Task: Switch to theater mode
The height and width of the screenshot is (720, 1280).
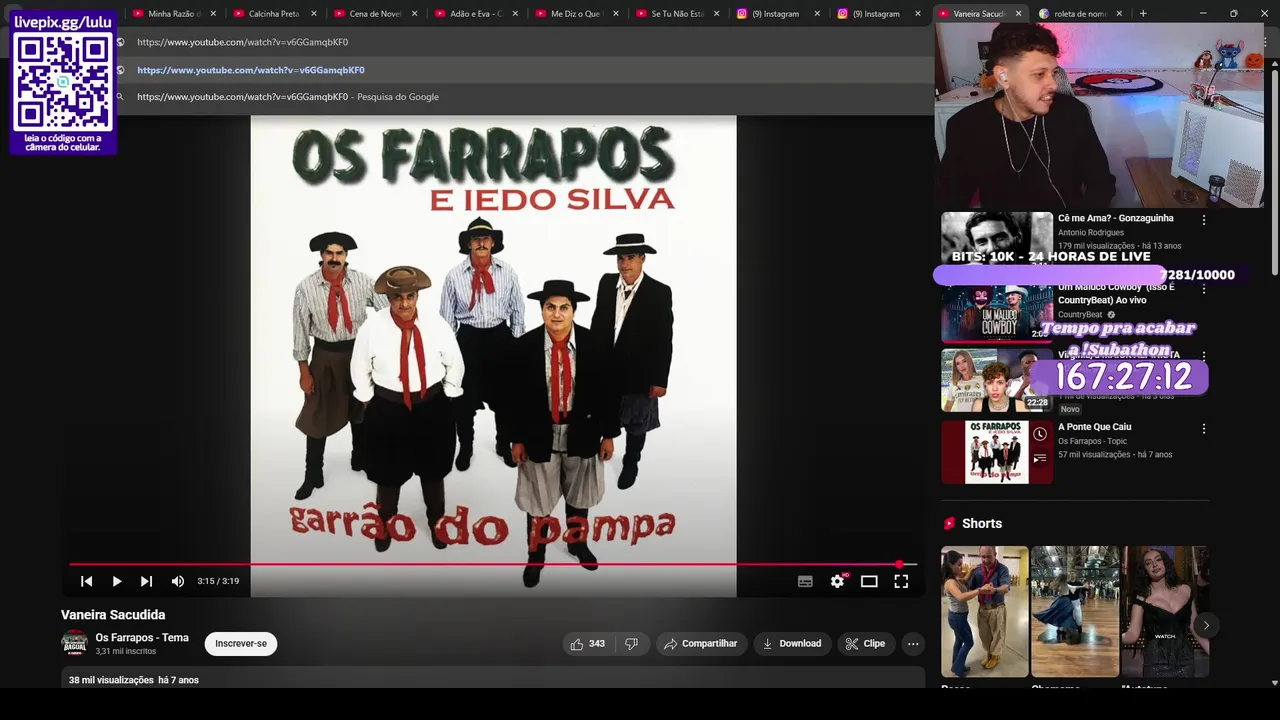Action: click(869, 581)
